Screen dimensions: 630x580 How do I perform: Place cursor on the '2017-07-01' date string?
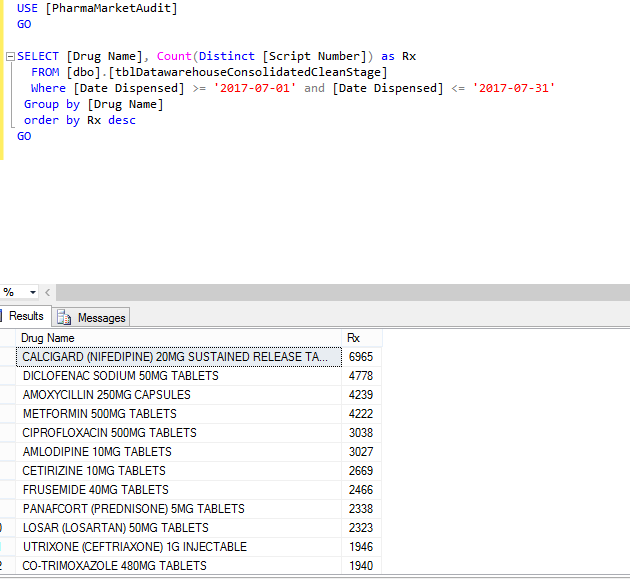pyautogui.click(x=256, y=88)
